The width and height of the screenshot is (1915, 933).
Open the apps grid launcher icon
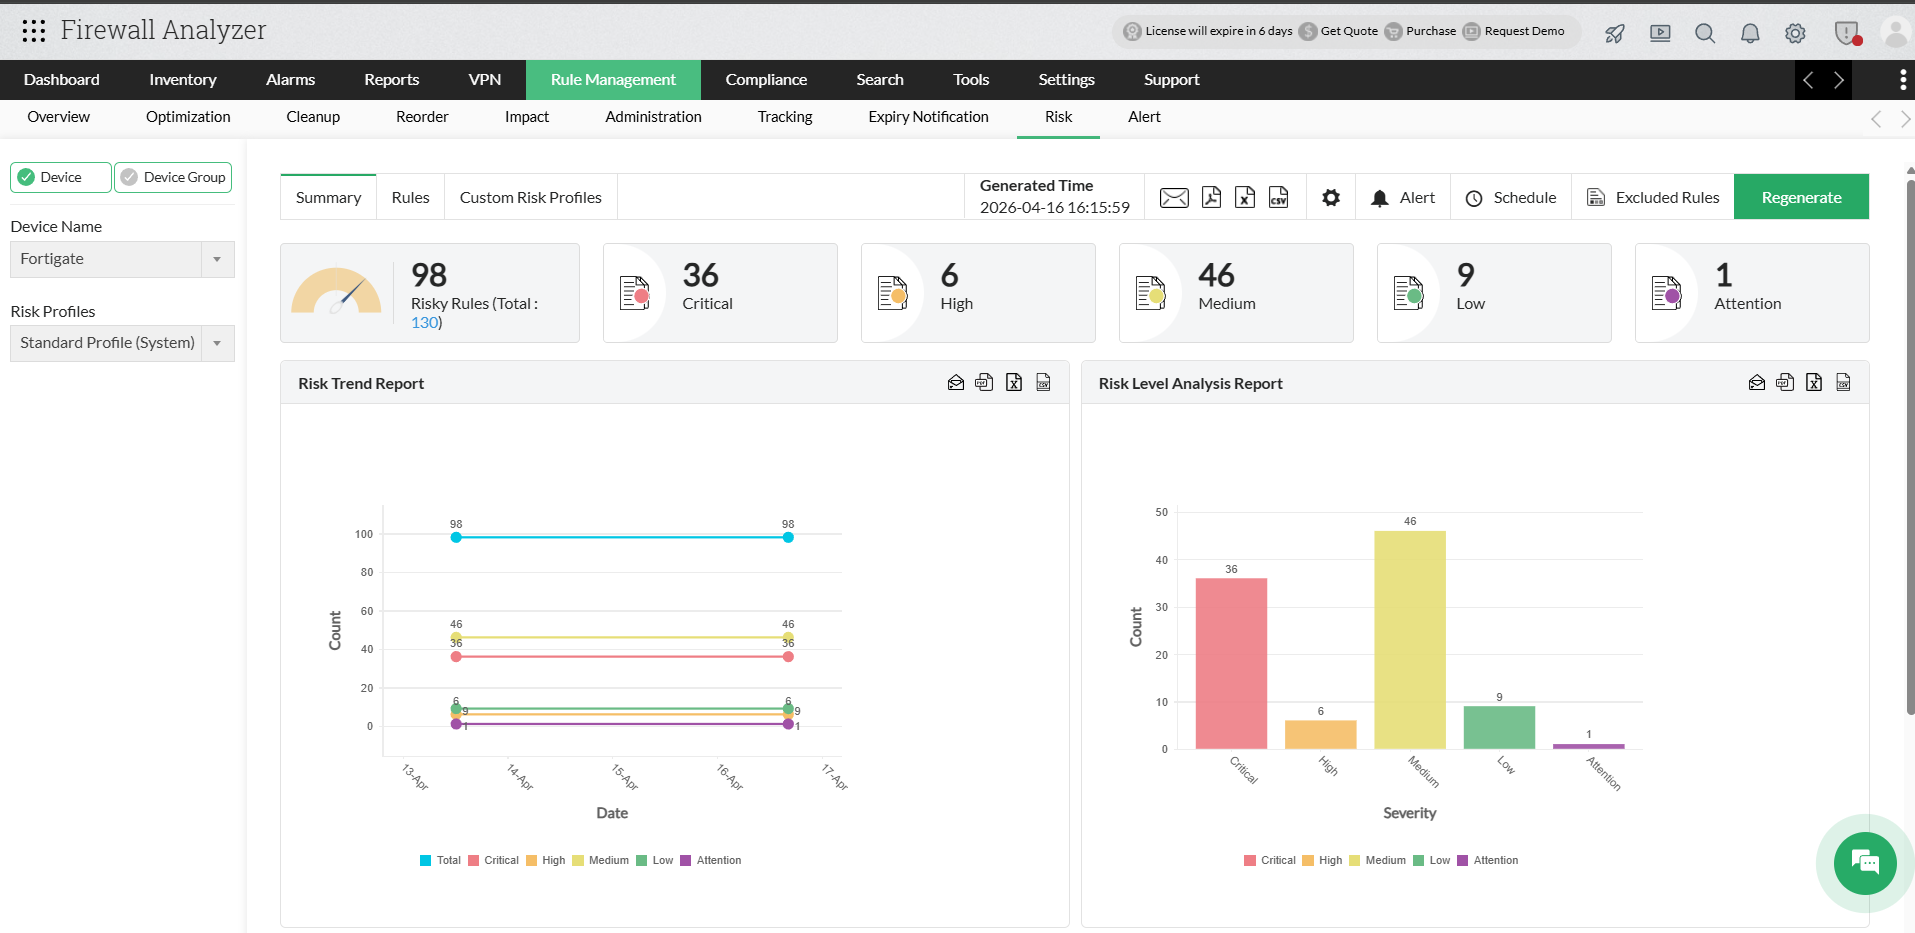pos(34,31)
